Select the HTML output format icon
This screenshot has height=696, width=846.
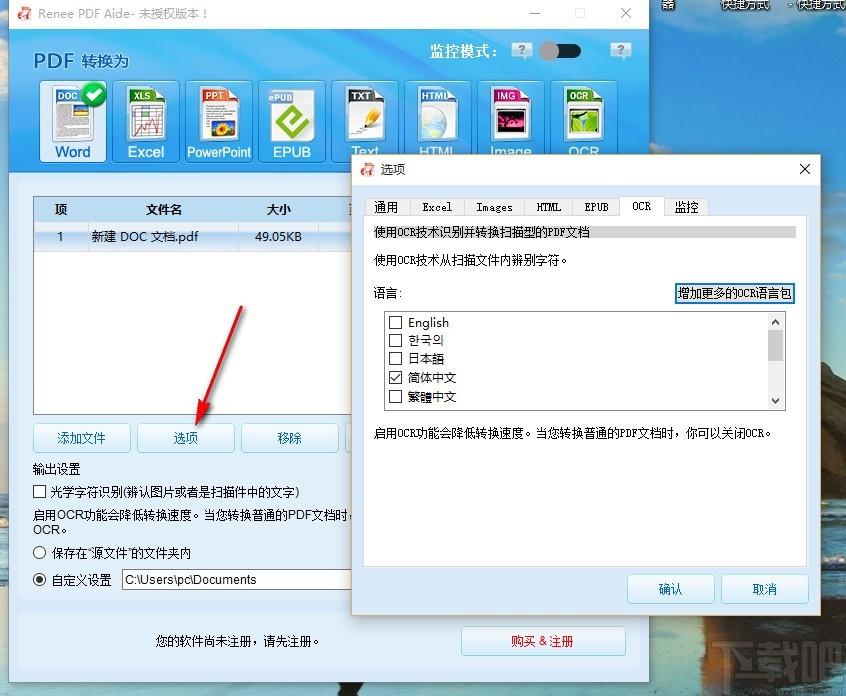pos(438,119)
